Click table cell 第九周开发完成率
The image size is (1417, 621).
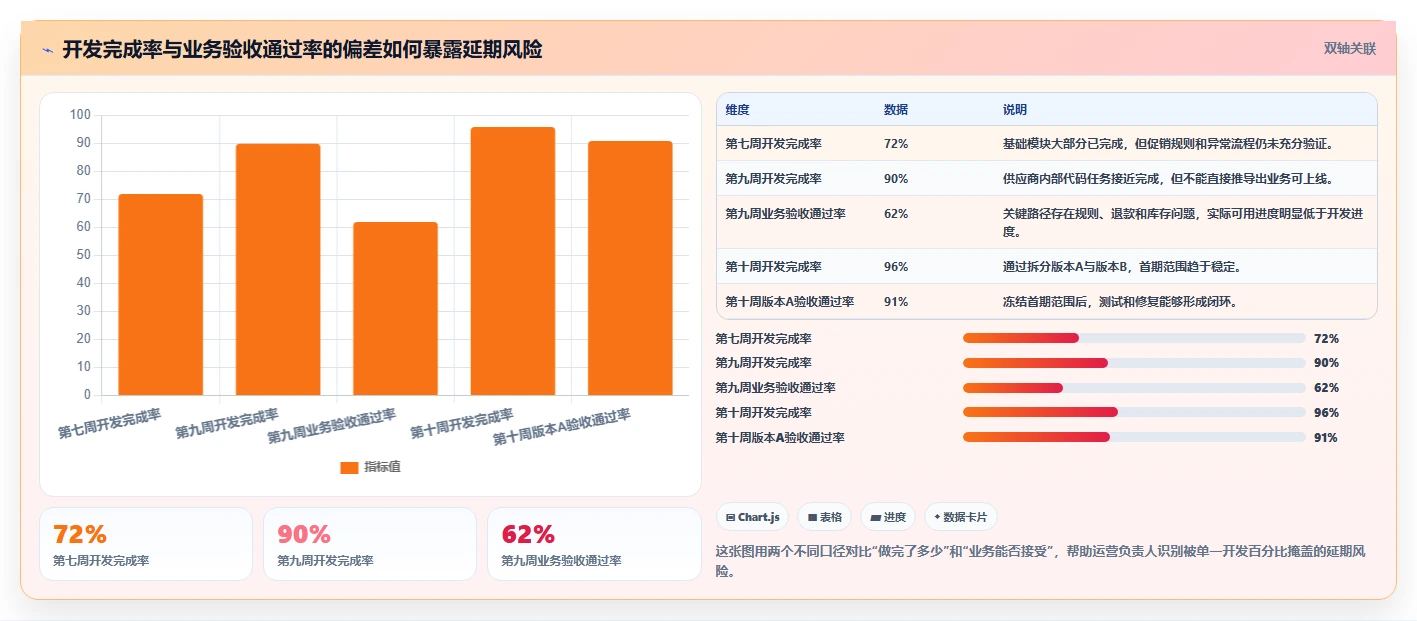click(774, 179)
